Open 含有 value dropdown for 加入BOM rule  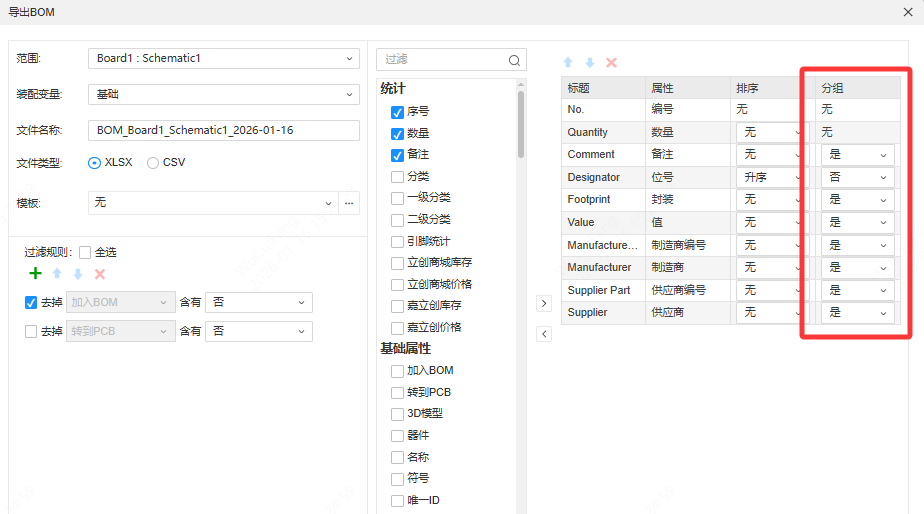(x=259, y=302)
